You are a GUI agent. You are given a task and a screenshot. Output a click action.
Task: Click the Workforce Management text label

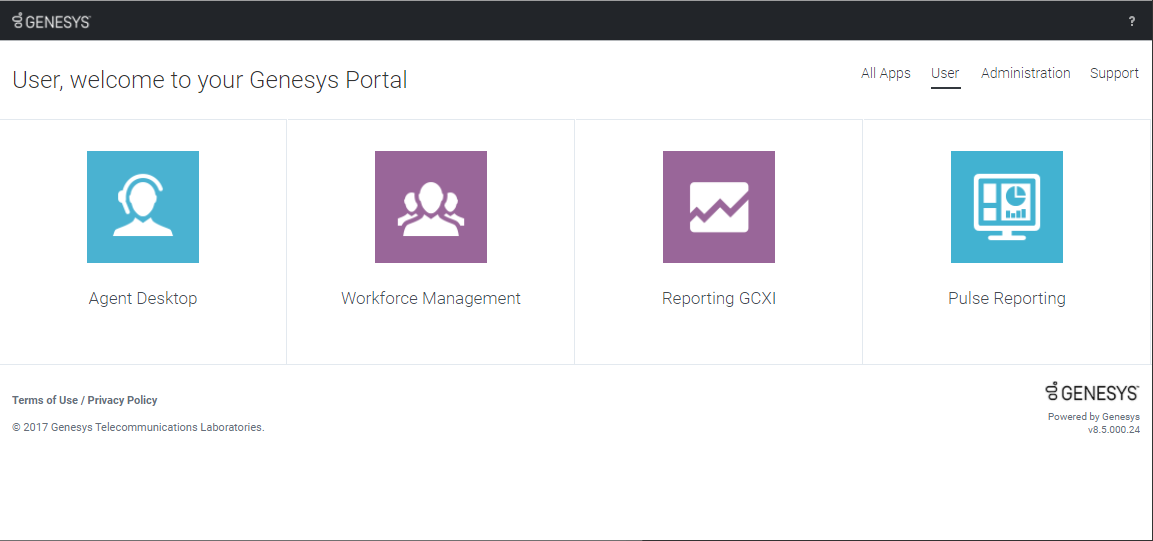[431, 298]
